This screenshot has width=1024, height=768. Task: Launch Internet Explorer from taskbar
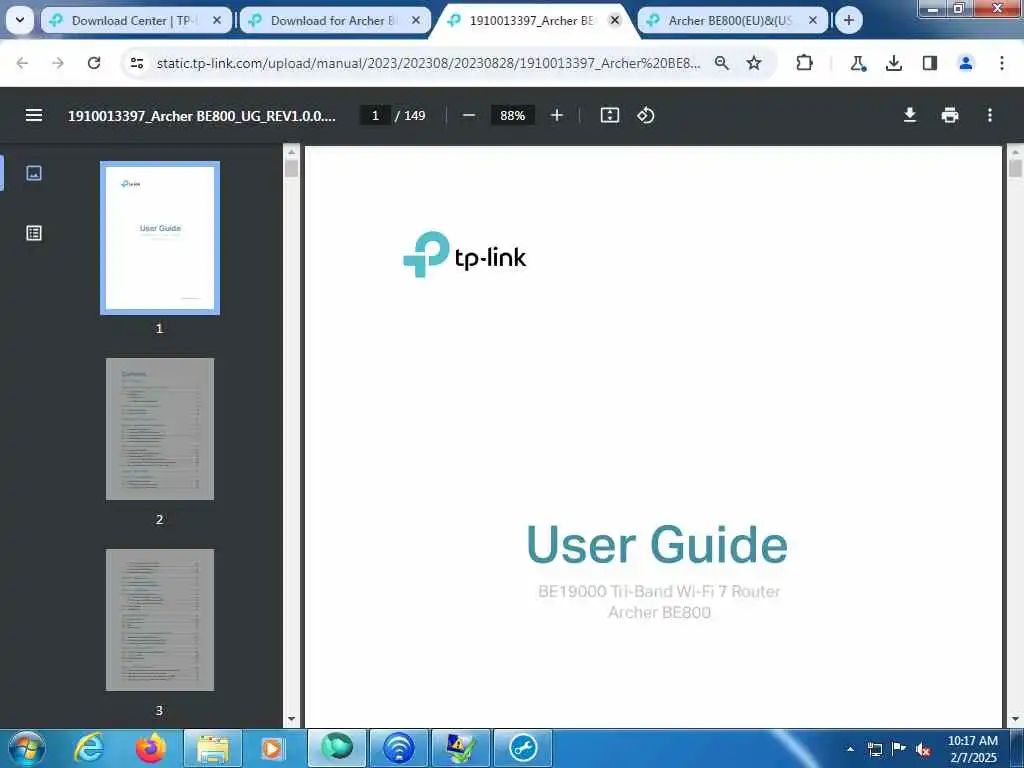(89, 748)
